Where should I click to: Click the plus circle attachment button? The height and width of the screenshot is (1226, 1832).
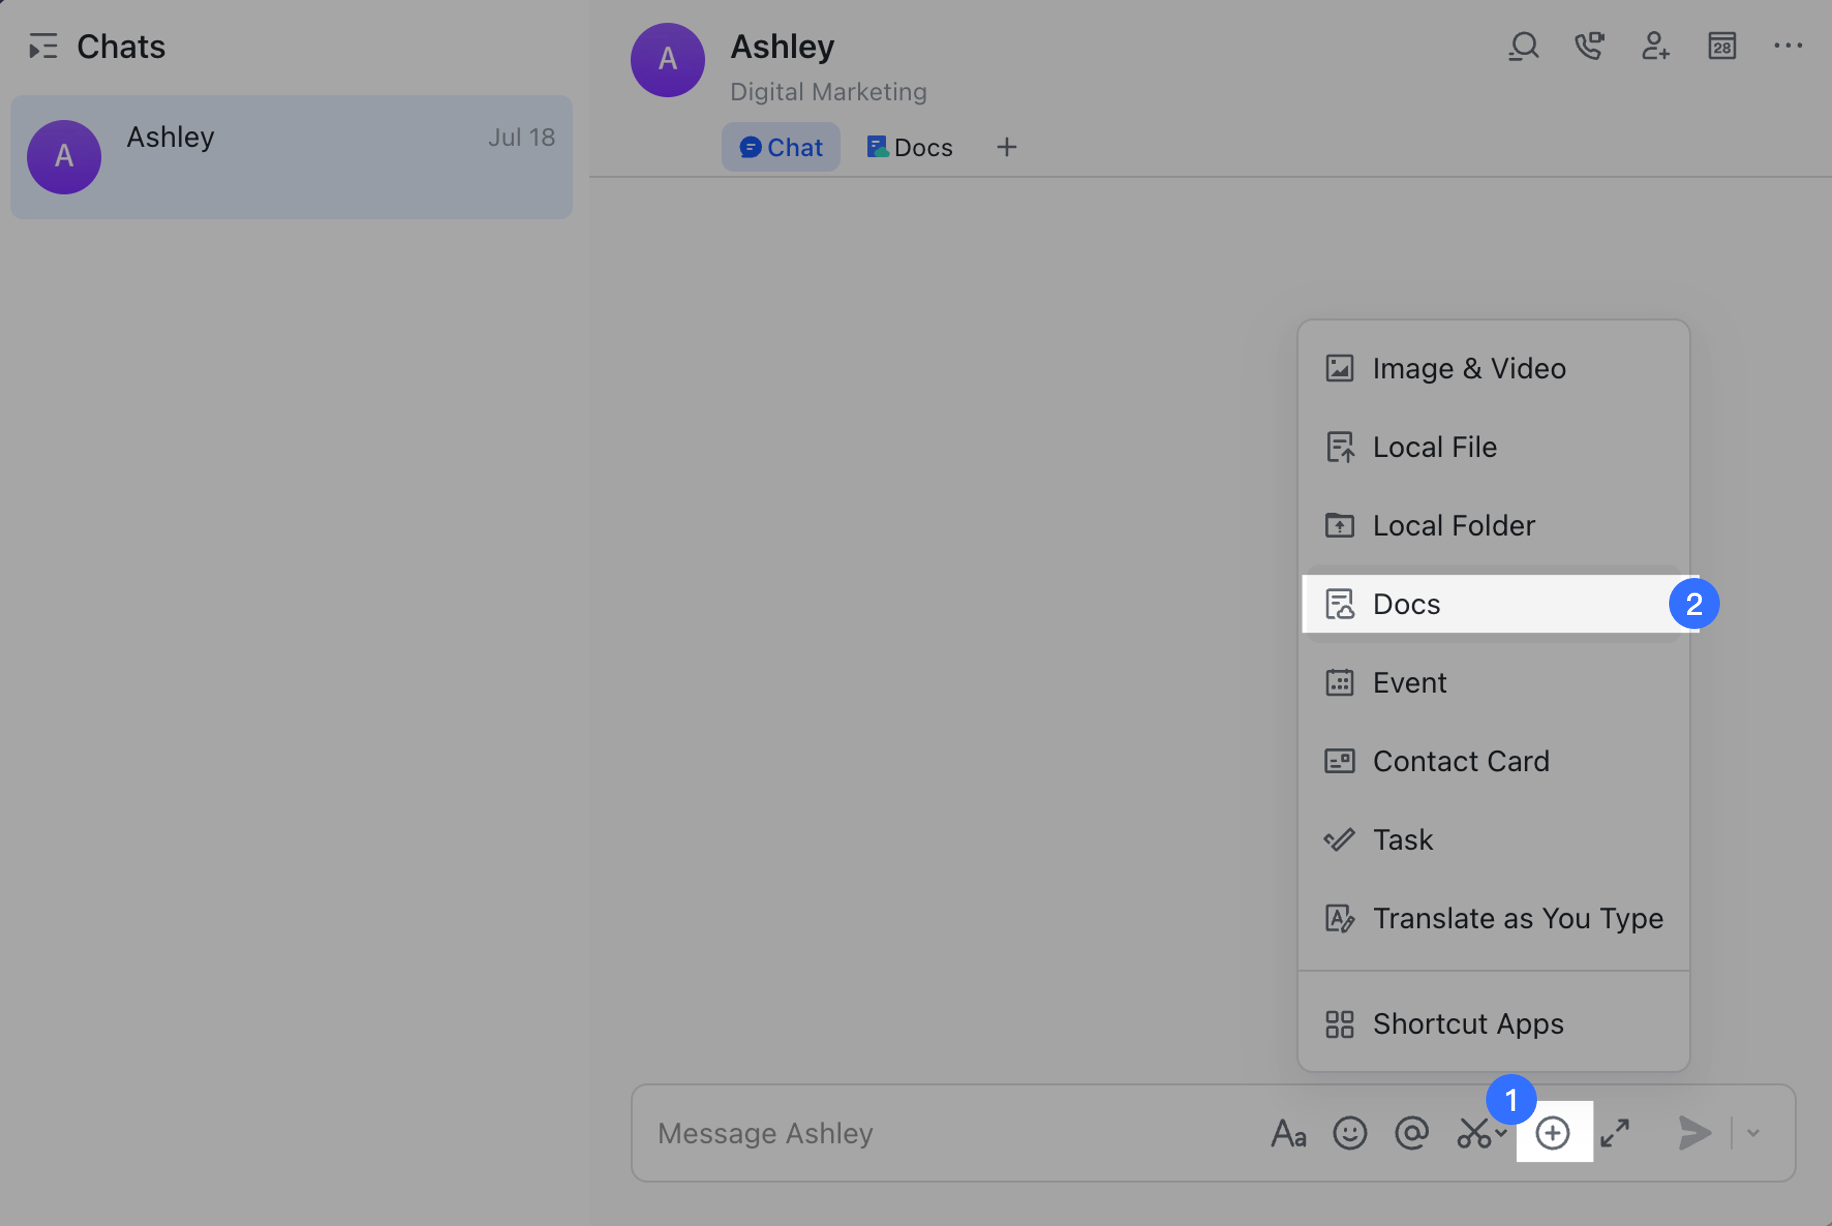(x=1552, y=1133)
